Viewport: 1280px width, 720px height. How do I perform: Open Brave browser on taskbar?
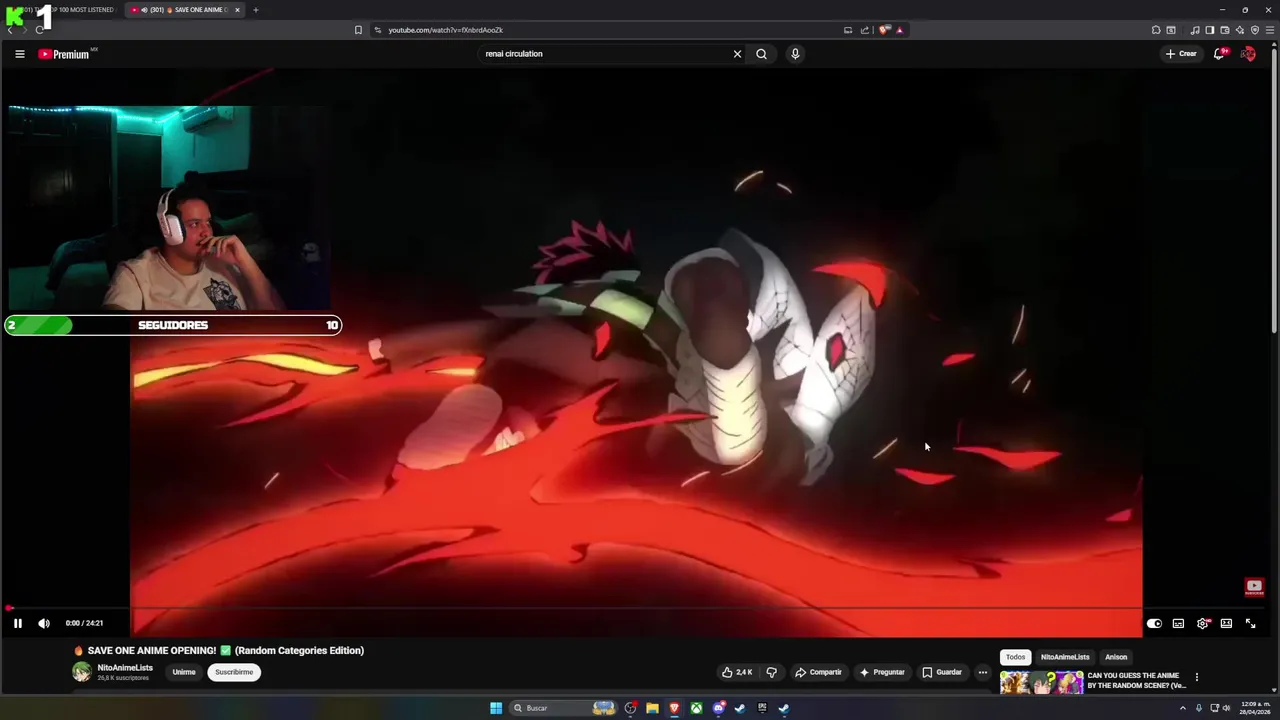pos(674,708)
